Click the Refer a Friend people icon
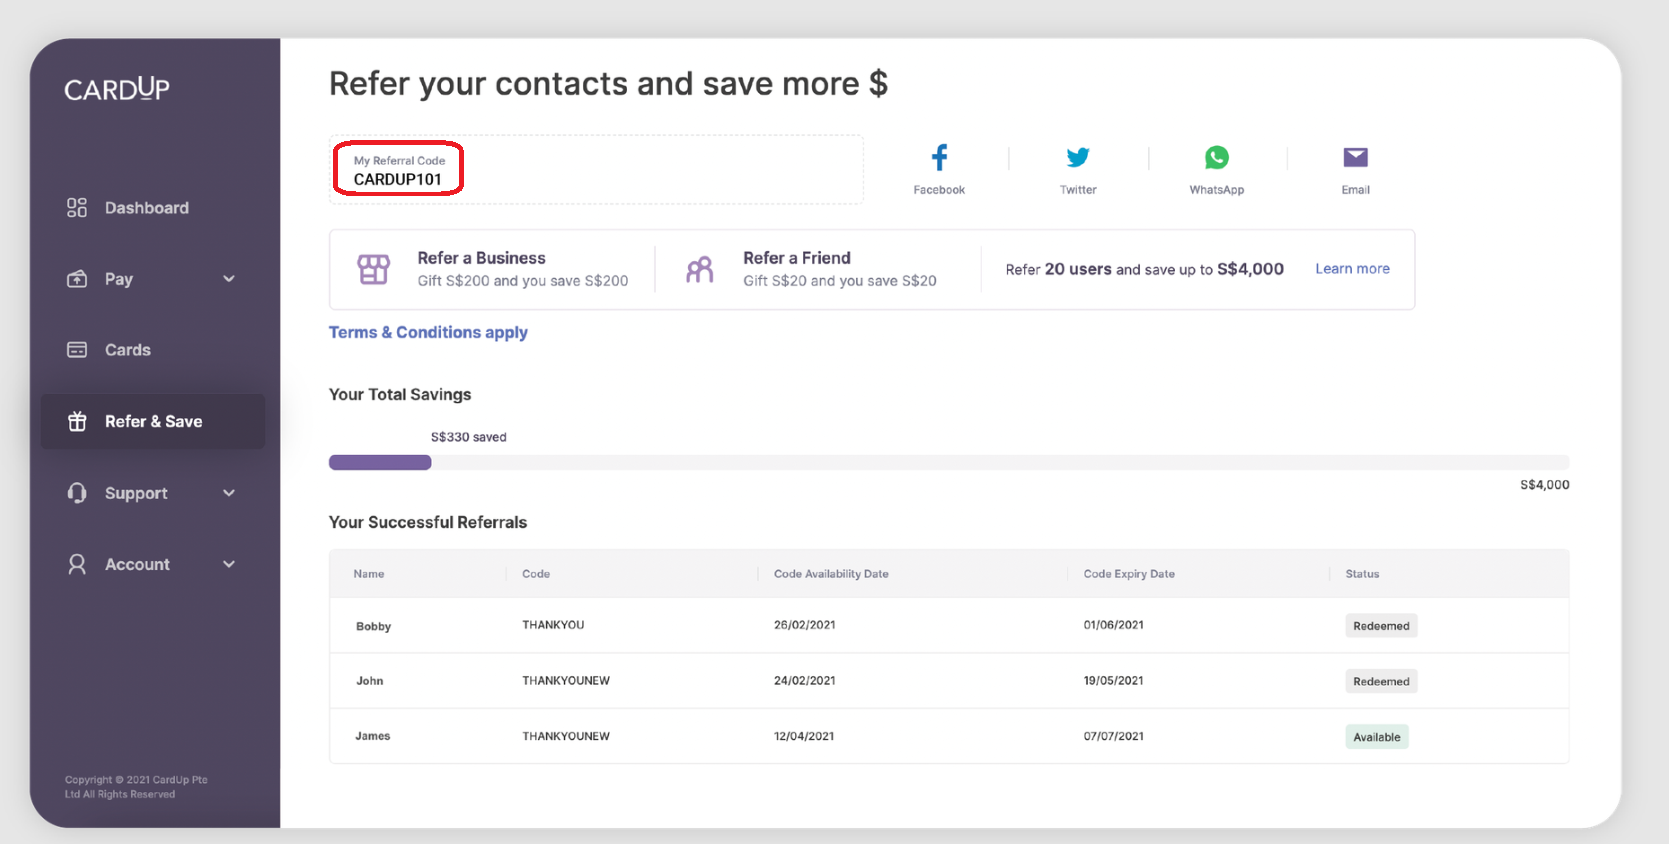Image resolution: width=1669 pixels, height=844 pixels. (700, 269)
